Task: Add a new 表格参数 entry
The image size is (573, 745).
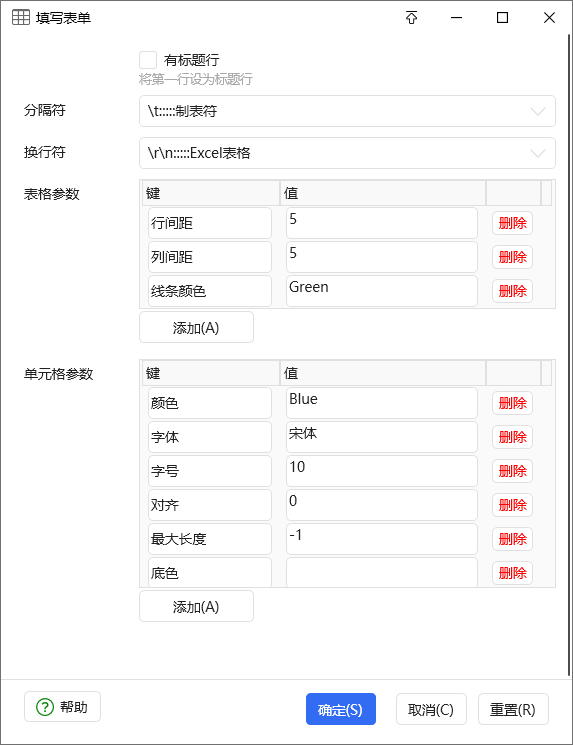Action: tap(196, 327)
